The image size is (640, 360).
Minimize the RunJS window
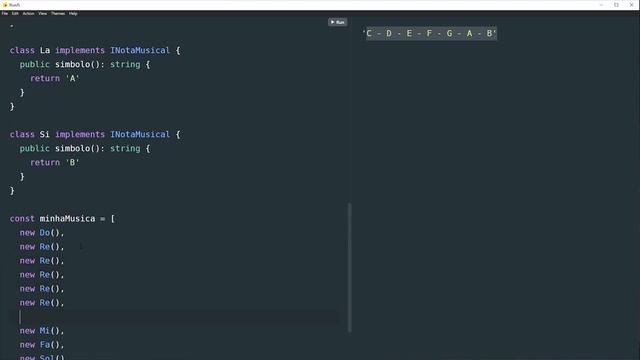(601, 5)
